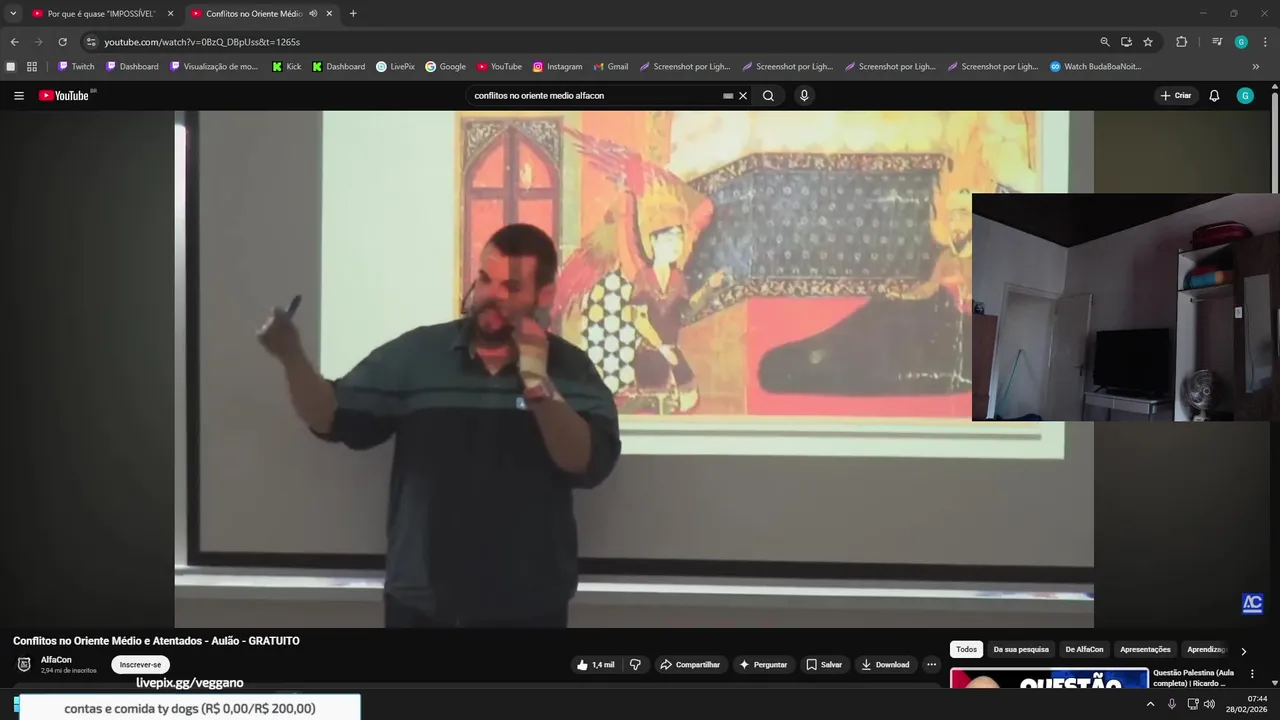This screenshot has height=720, width=1280.
Task: Open Chrome media controls icon
Action: [x=1217, y=42]
